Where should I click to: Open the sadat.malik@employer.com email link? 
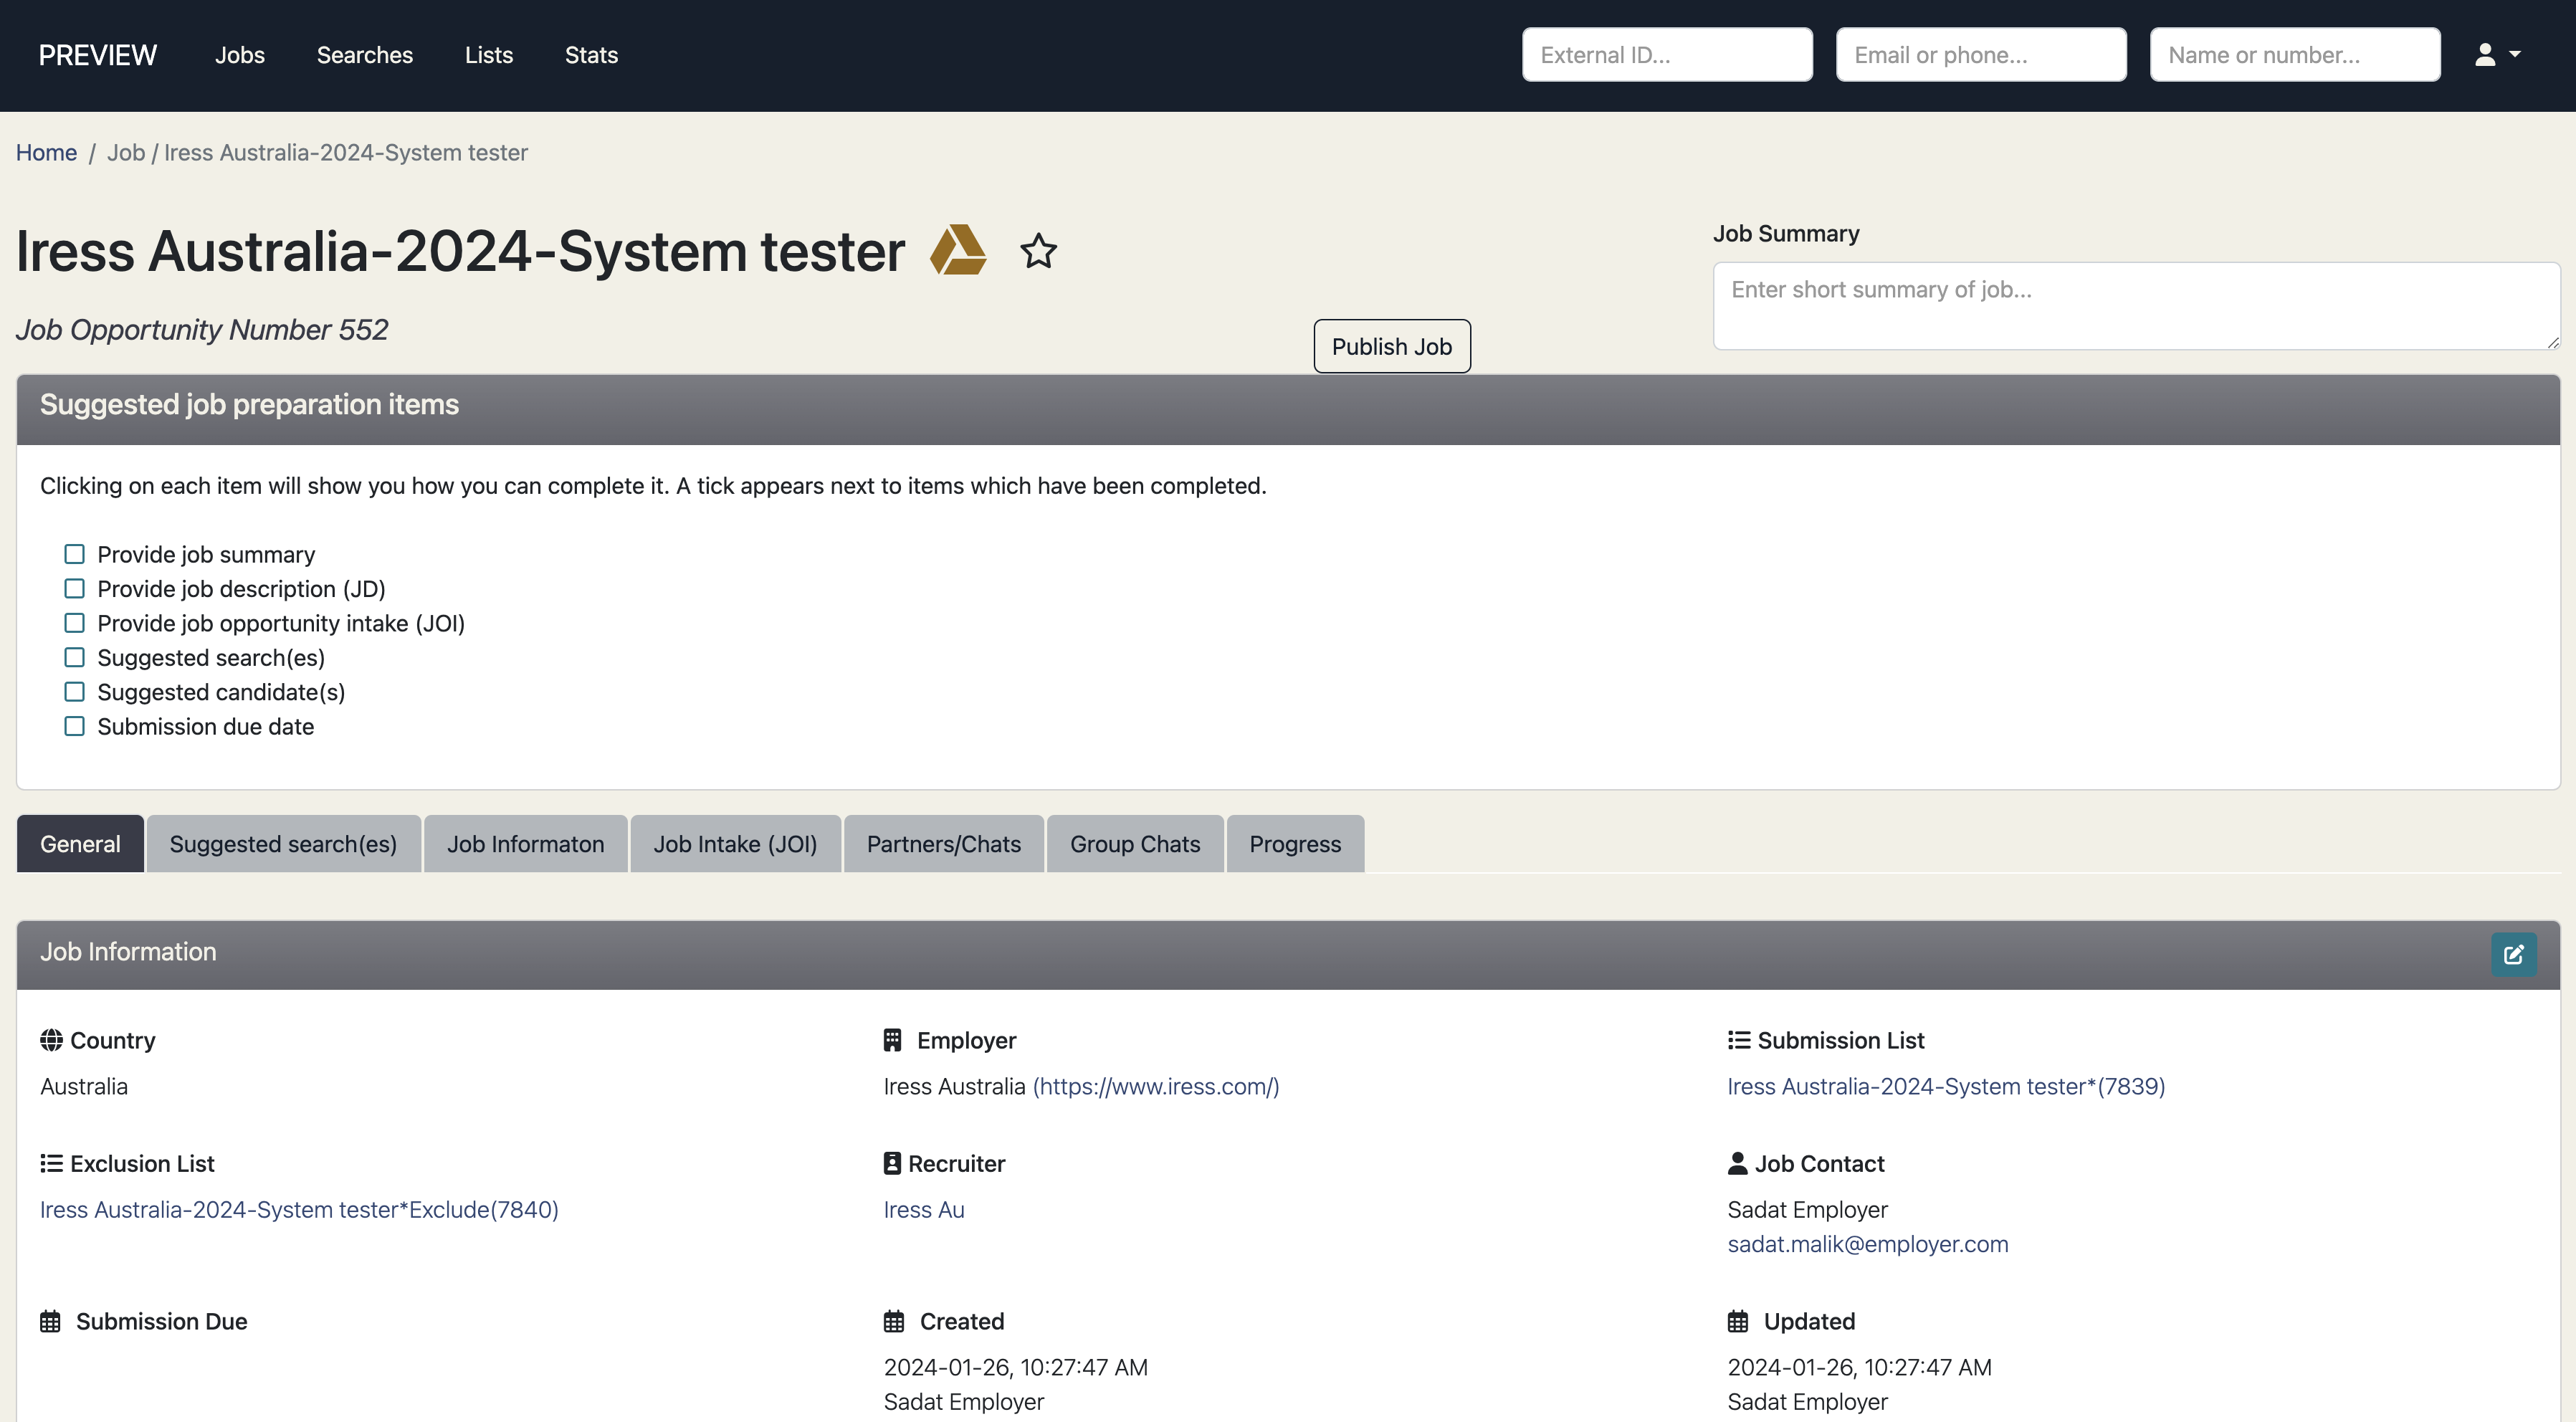coord(1867,1244)
